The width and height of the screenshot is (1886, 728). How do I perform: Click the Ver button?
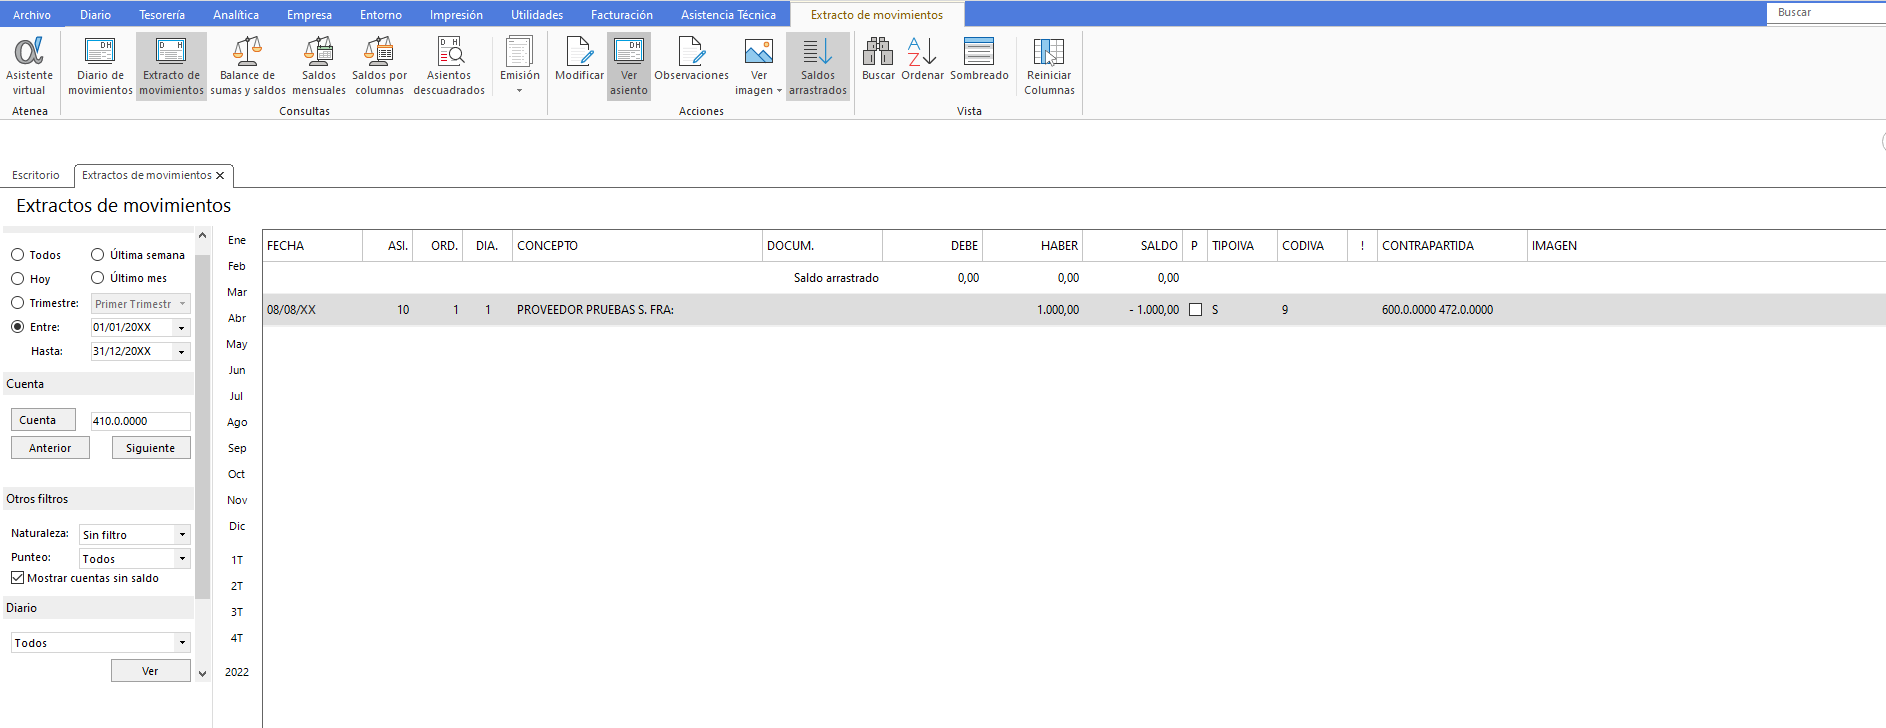151,671
